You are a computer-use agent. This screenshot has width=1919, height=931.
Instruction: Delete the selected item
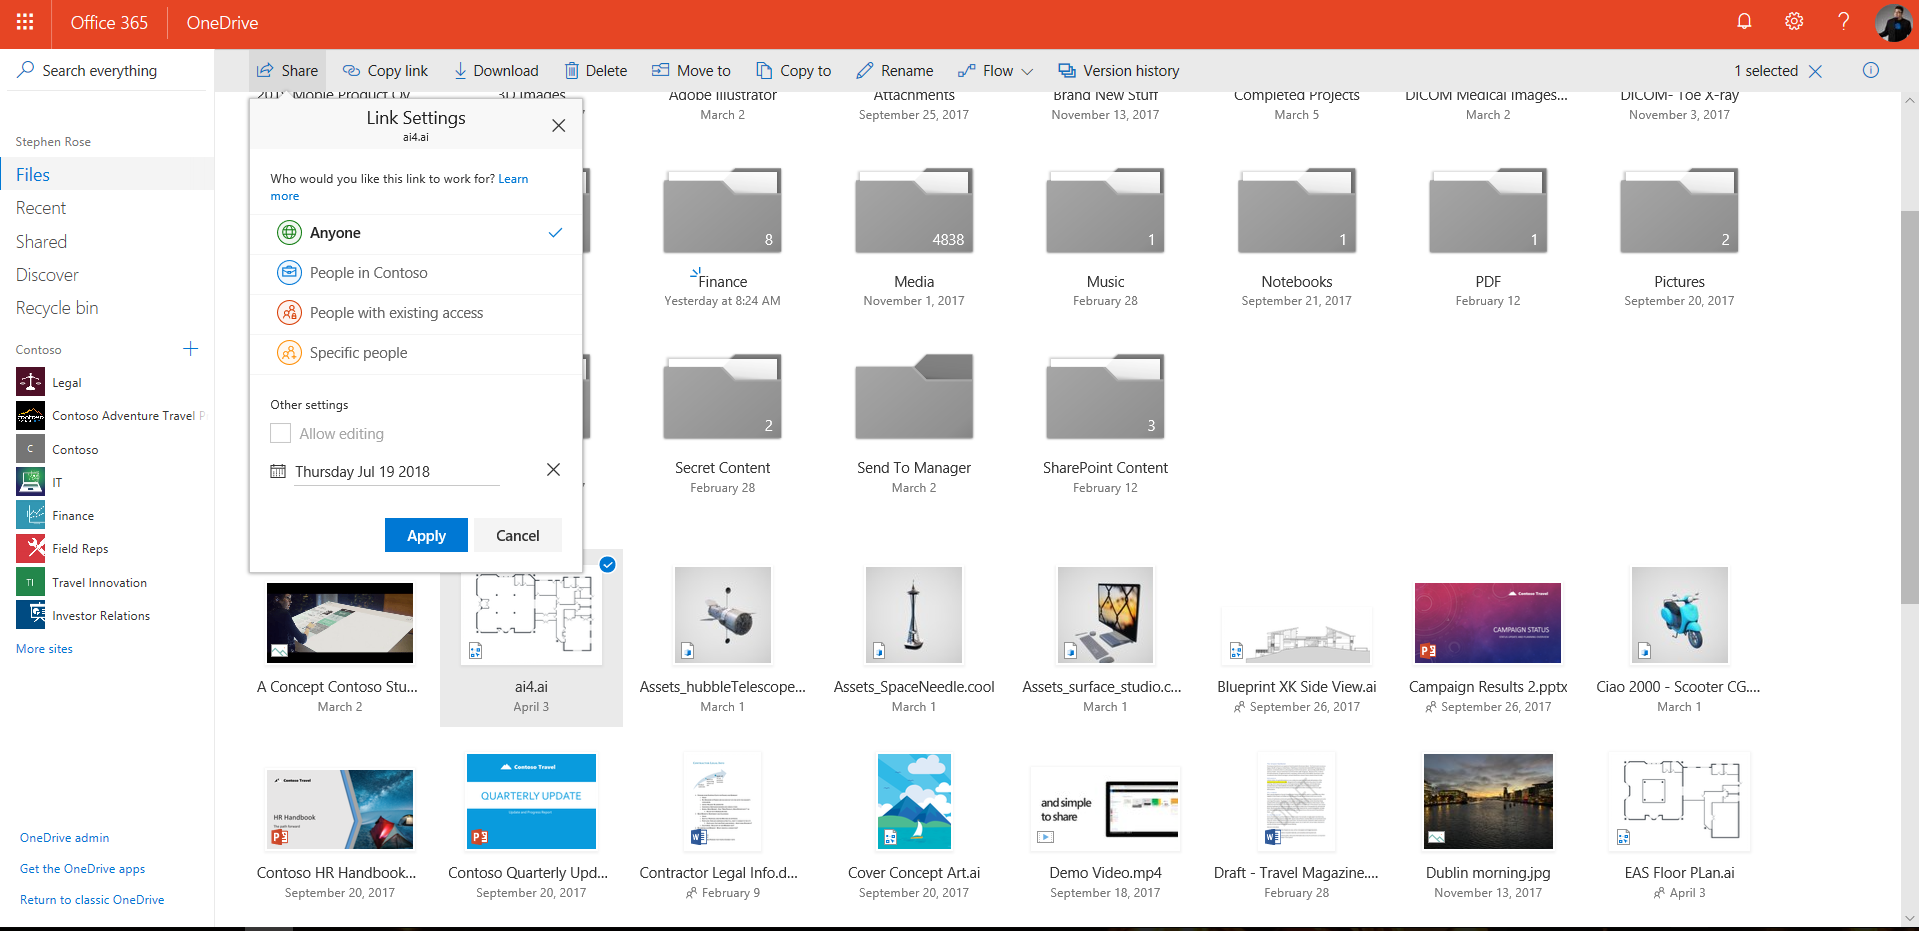(573, 70)
